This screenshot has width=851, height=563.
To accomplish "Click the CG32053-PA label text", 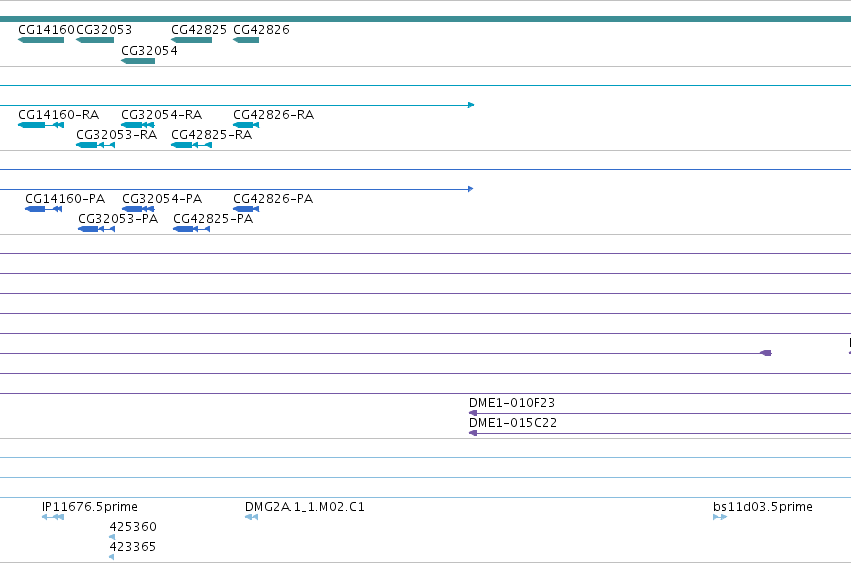I will coord(118,219).
